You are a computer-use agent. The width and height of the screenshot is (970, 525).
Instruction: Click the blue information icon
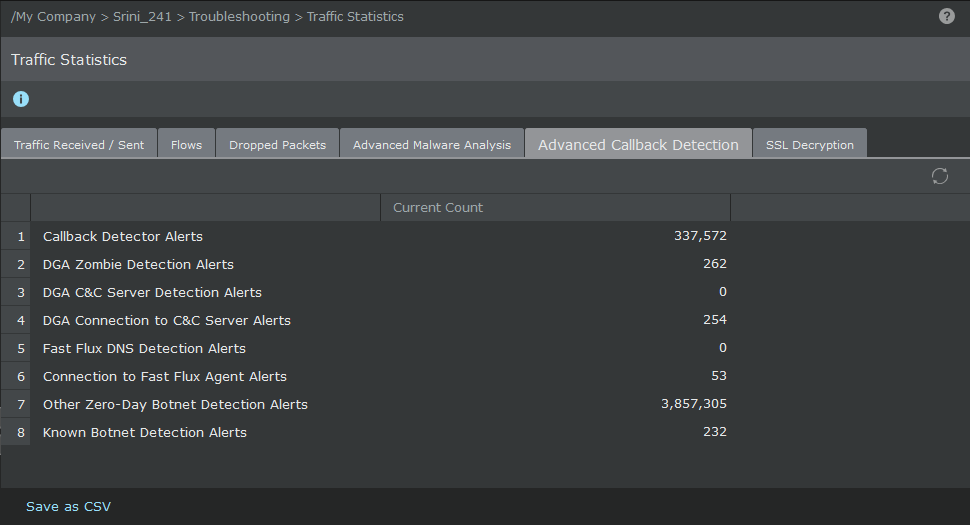click(x=21, y=99)
